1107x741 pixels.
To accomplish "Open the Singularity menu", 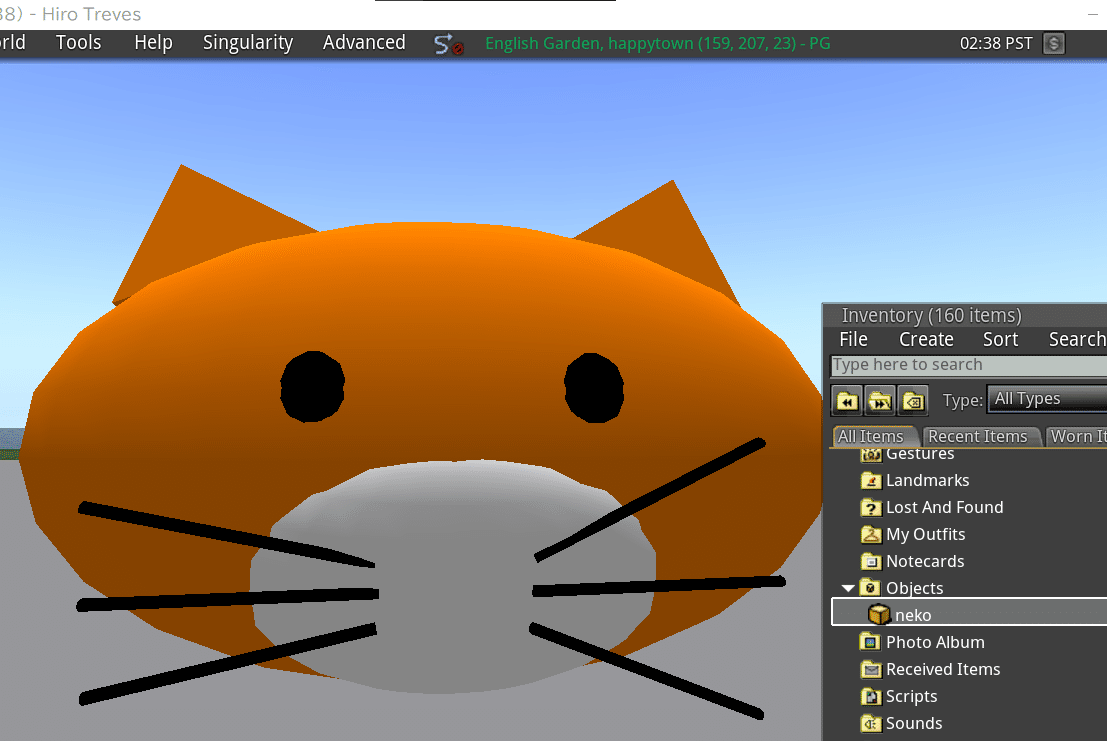I will (248, 43).
